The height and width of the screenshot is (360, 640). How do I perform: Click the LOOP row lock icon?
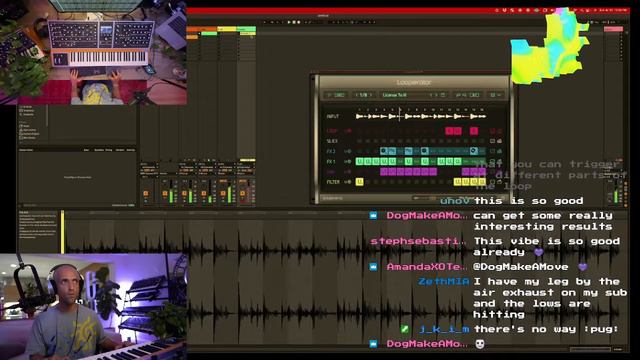pos(492,131)
